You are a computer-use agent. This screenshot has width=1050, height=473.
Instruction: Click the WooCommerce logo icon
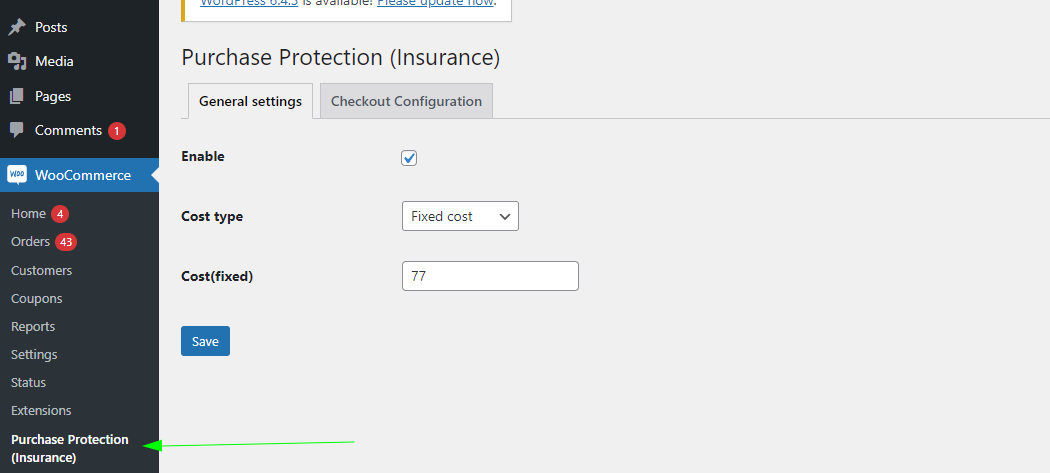click(x=17, y=174)
